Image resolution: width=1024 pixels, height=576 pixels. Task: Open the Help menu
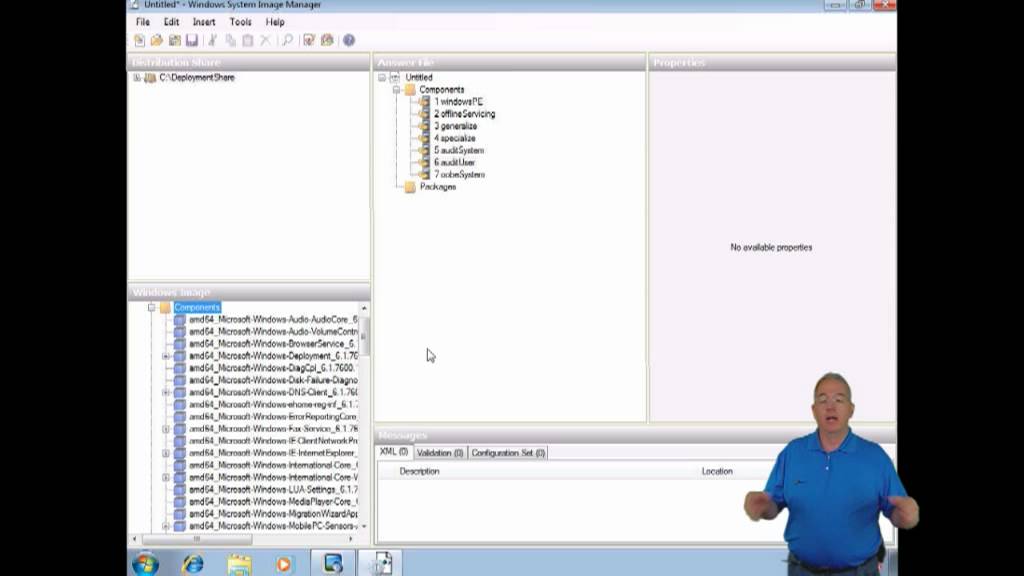(275, 22)
